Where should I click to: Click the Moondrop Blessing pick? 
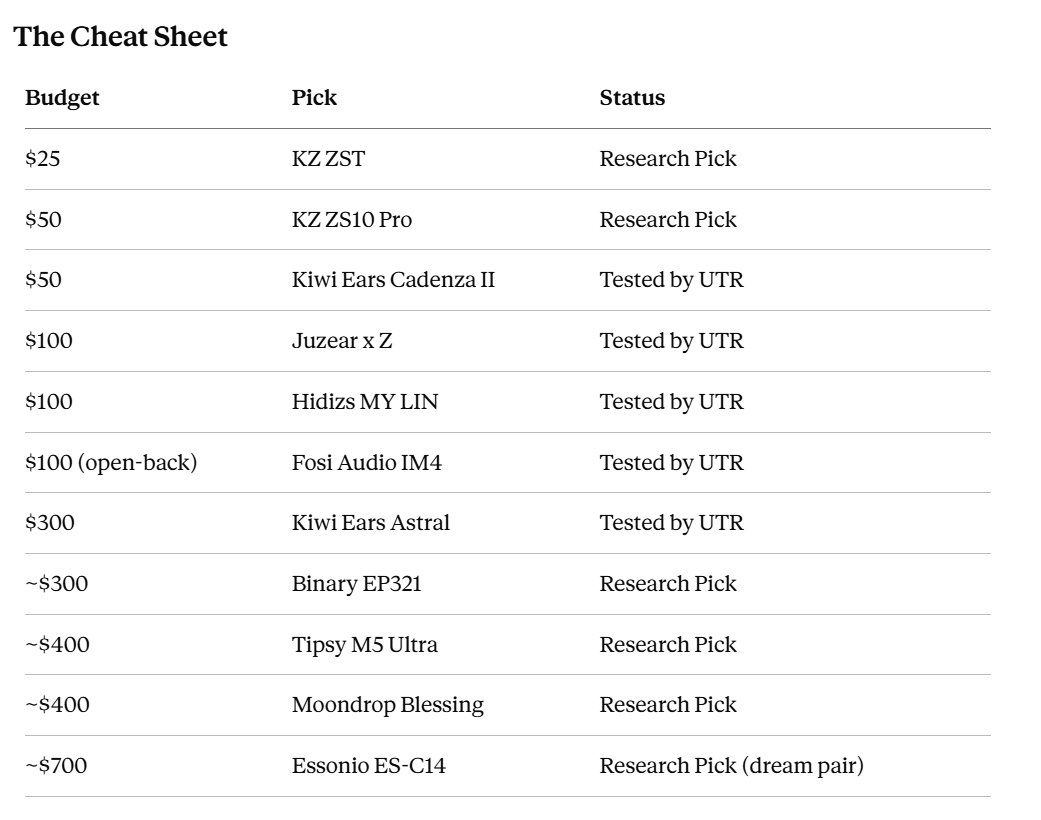(x=388, y=704)
